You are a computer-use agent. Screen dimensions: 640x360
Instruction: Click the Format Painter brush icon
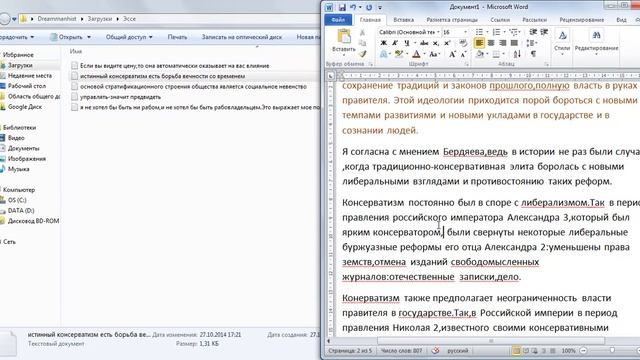coord(362,54)
